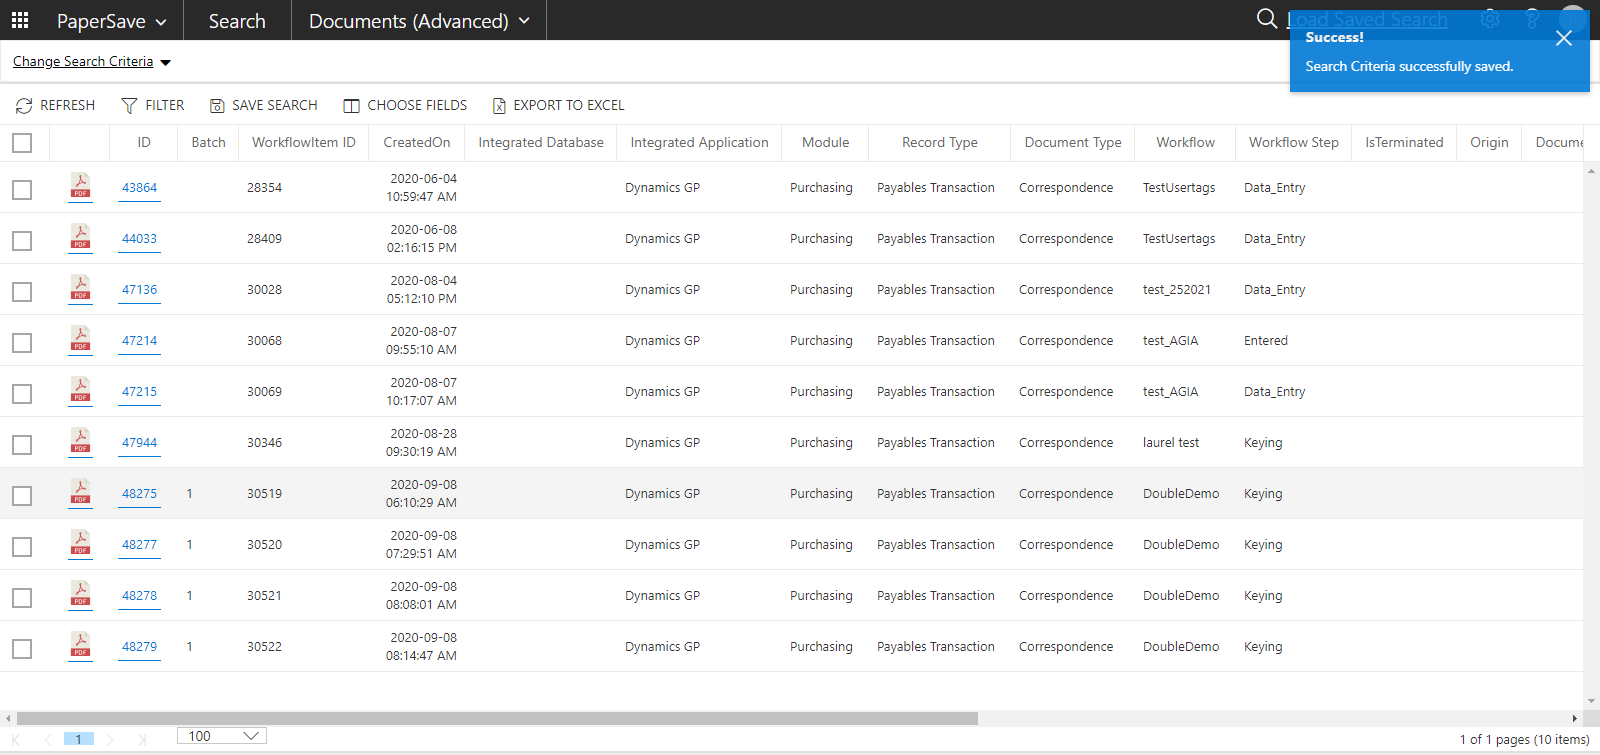Click the Refresh icon in toolbar

click(x=24, y=106)
